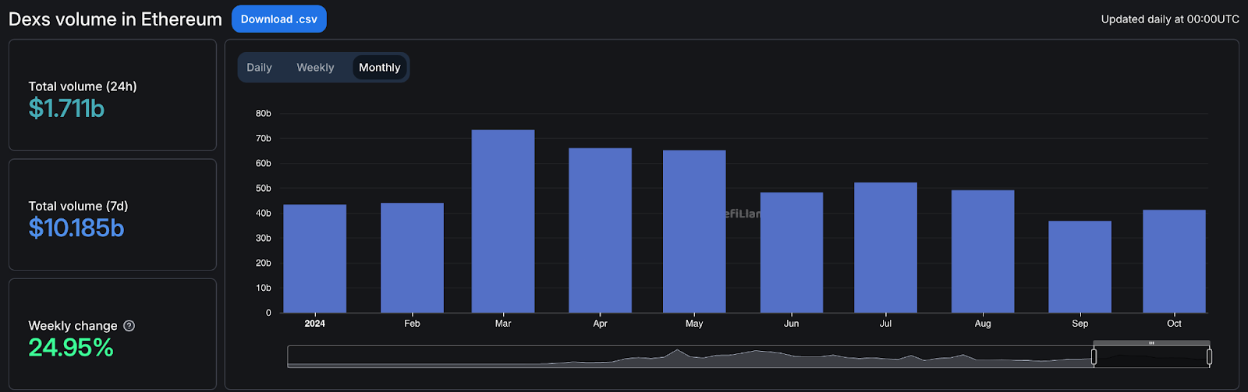Click the 24.95% weekly change value
The height and width of the screenshot is (392, 1248).
click(71, 348)
